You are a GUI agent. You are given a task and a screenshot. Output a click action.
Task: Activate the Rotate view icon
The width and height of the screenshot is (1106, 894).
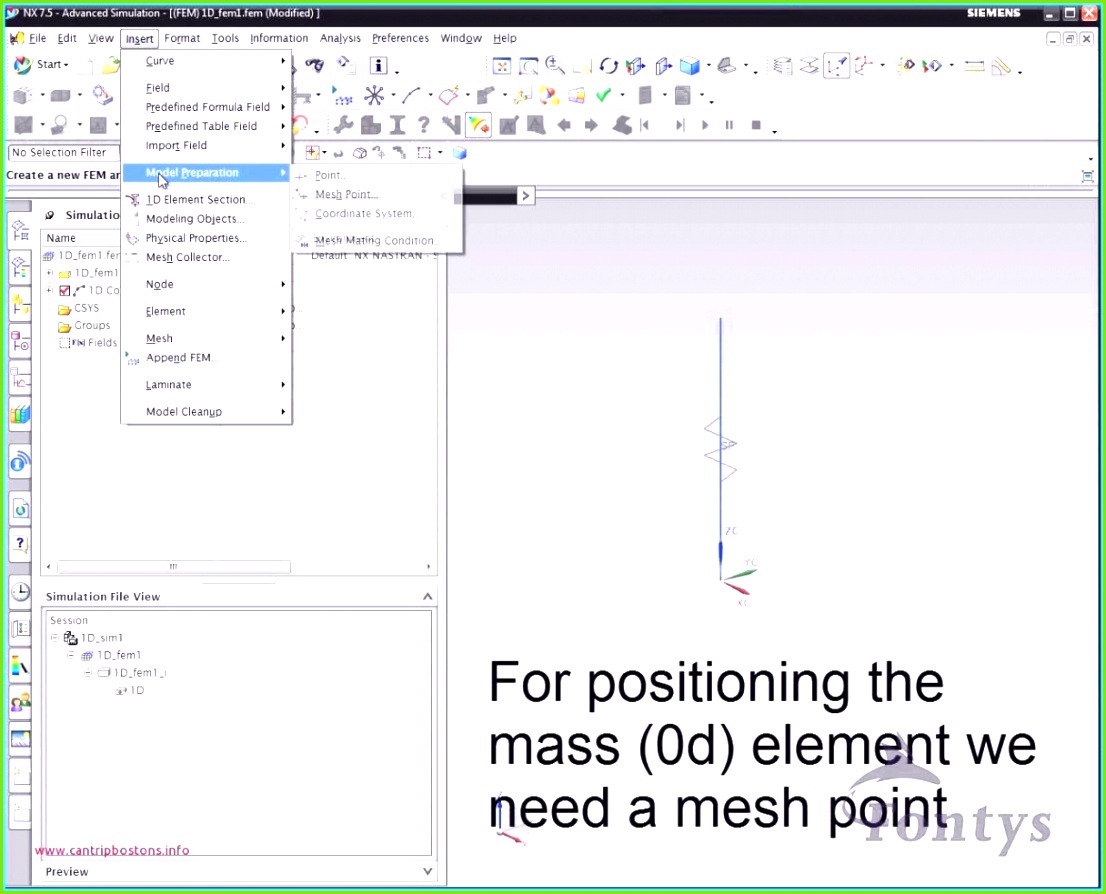tap(608, 66)
